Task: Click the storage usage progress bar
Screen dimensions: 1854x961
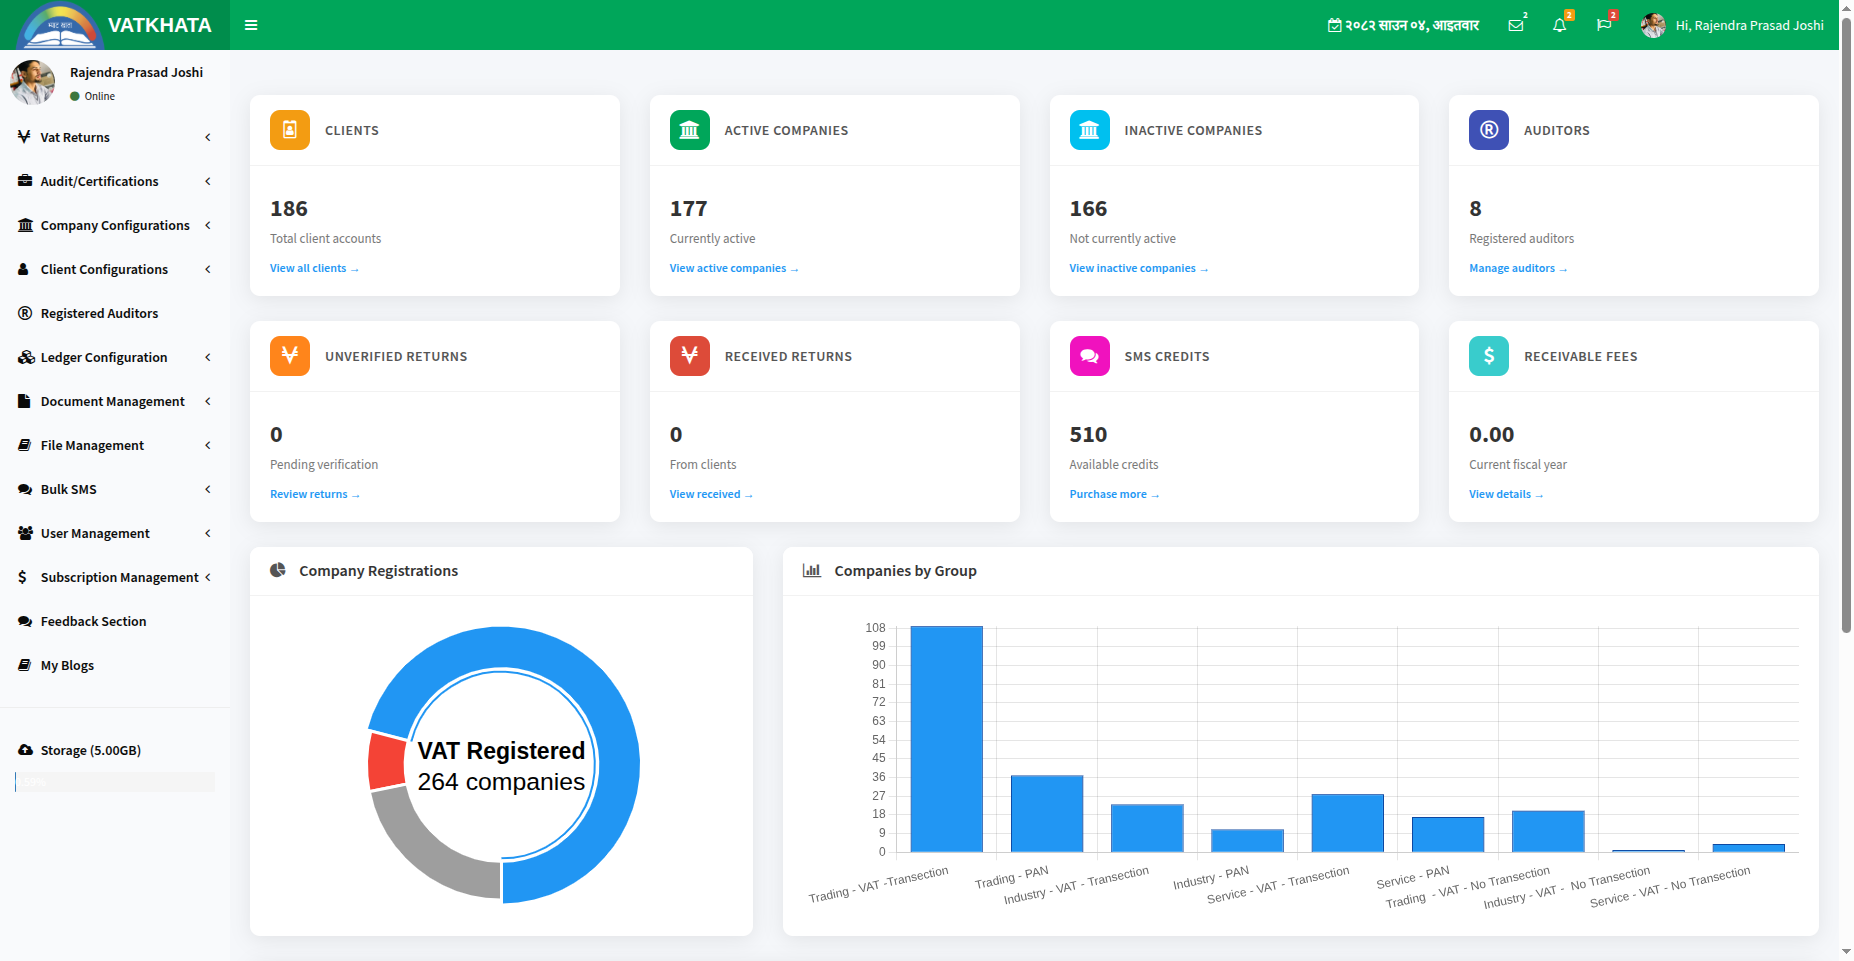Action: [x=114, y=782]
